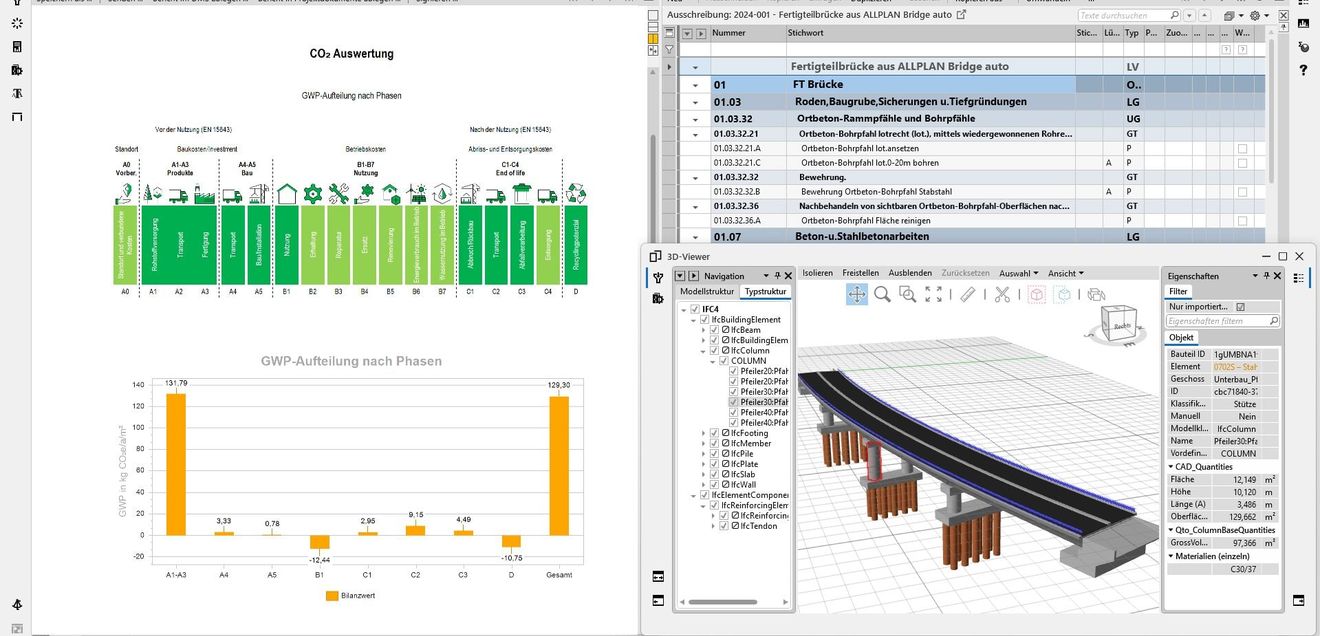Click the tallest orange A1-A3 bar
The width and height of the screenshot is (1320, 636).
tap(176, 465)
